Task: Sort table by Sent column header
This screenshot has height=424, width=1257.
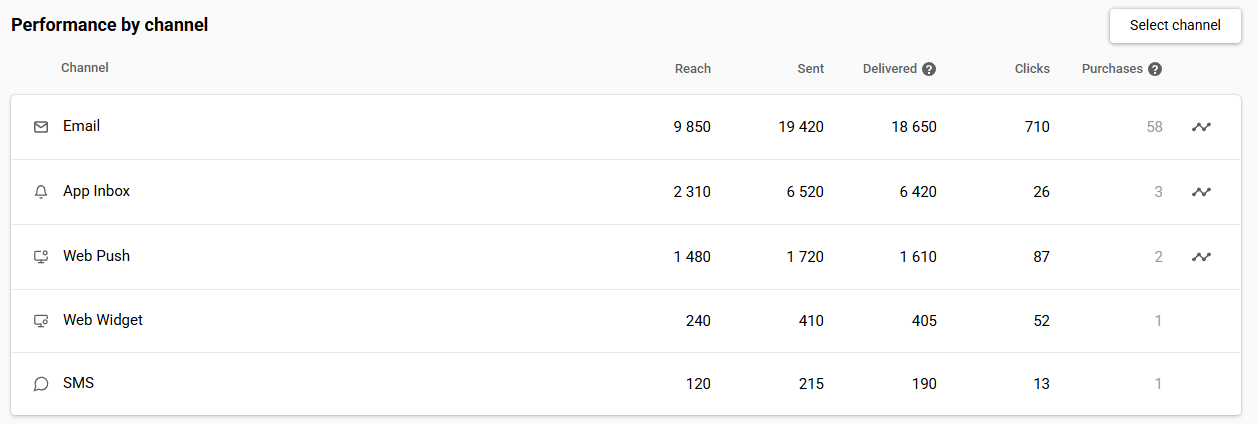Action: (811, 69)
